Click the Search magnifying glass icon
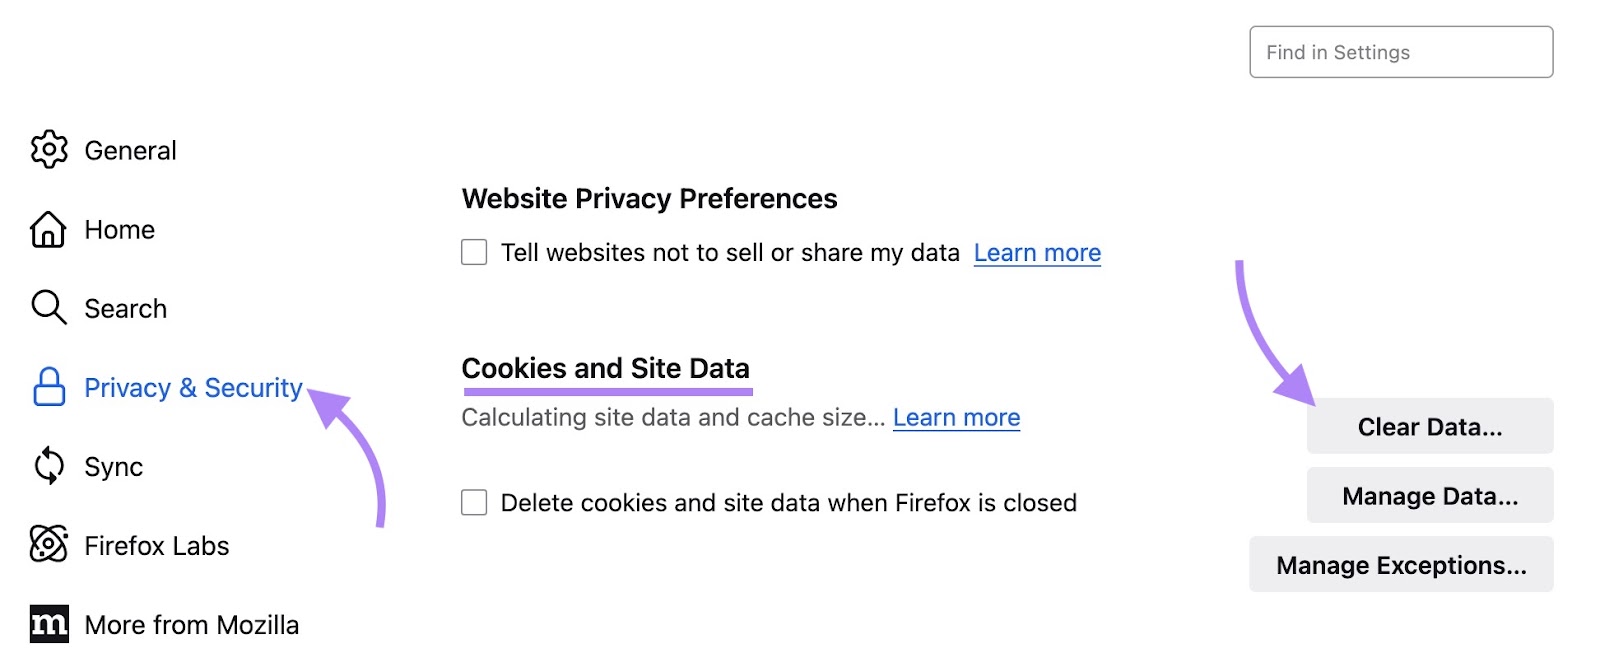 [47, 309]
